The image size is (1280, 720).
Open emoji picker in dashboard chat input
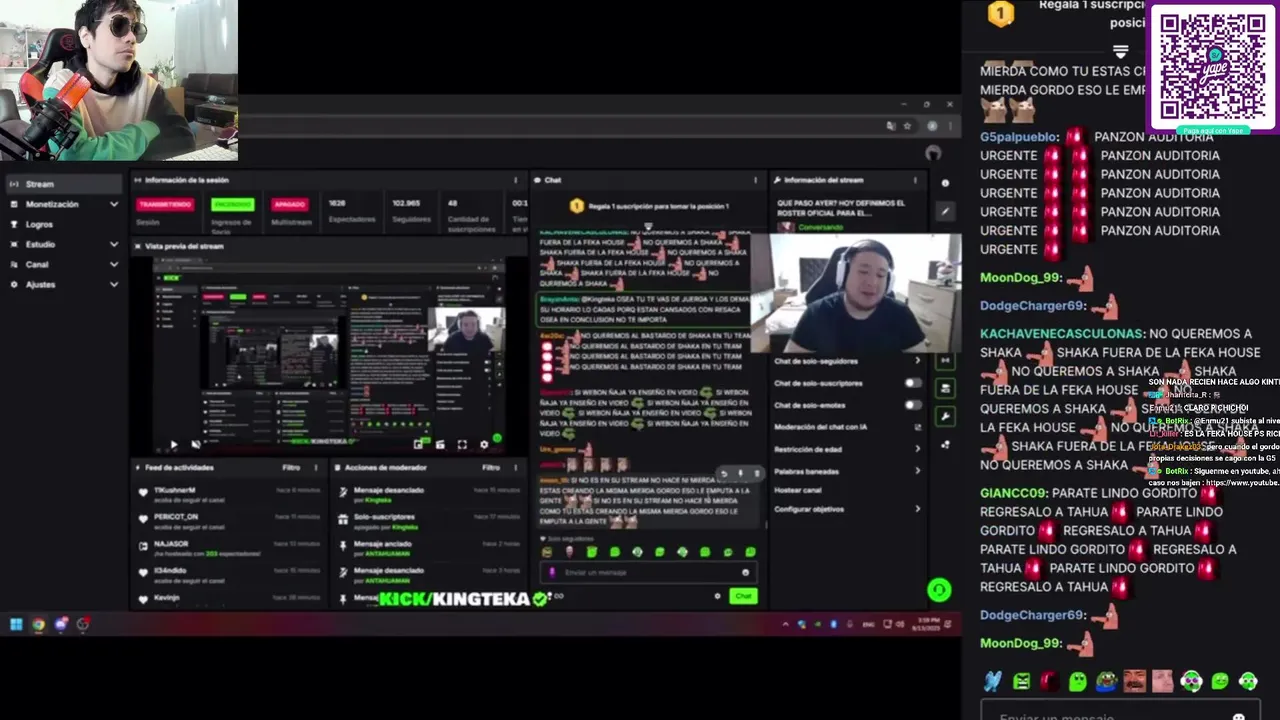click(x=745, y=572)
